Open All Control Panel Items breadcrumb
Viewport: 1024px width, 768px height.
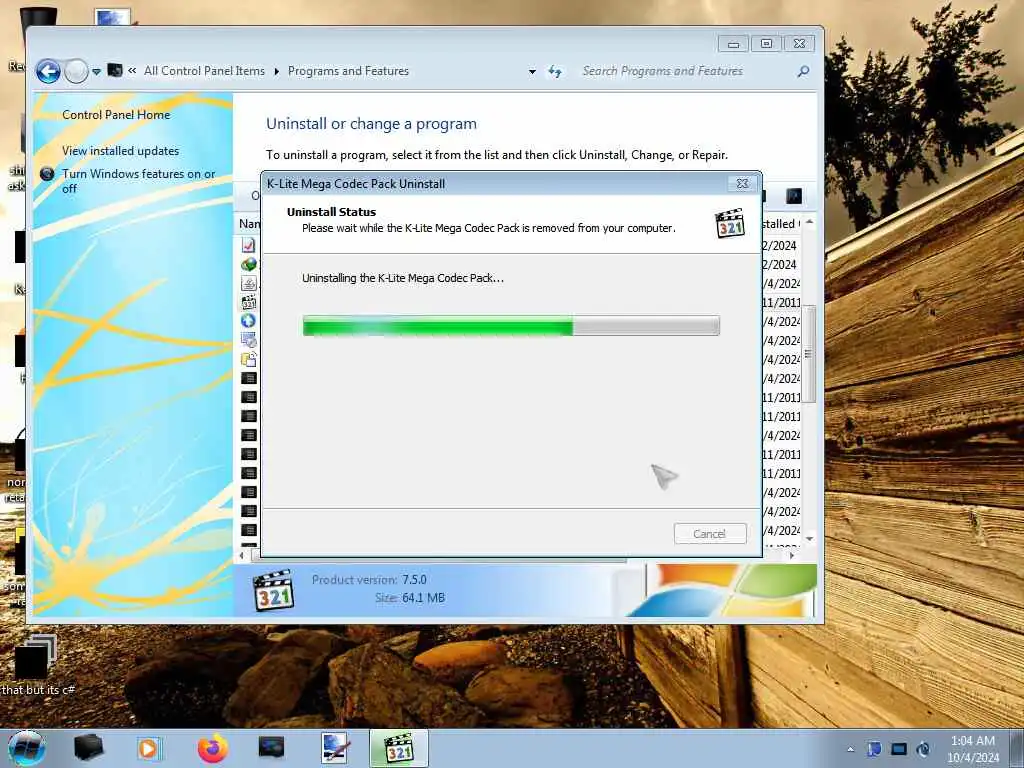point(204,71)
